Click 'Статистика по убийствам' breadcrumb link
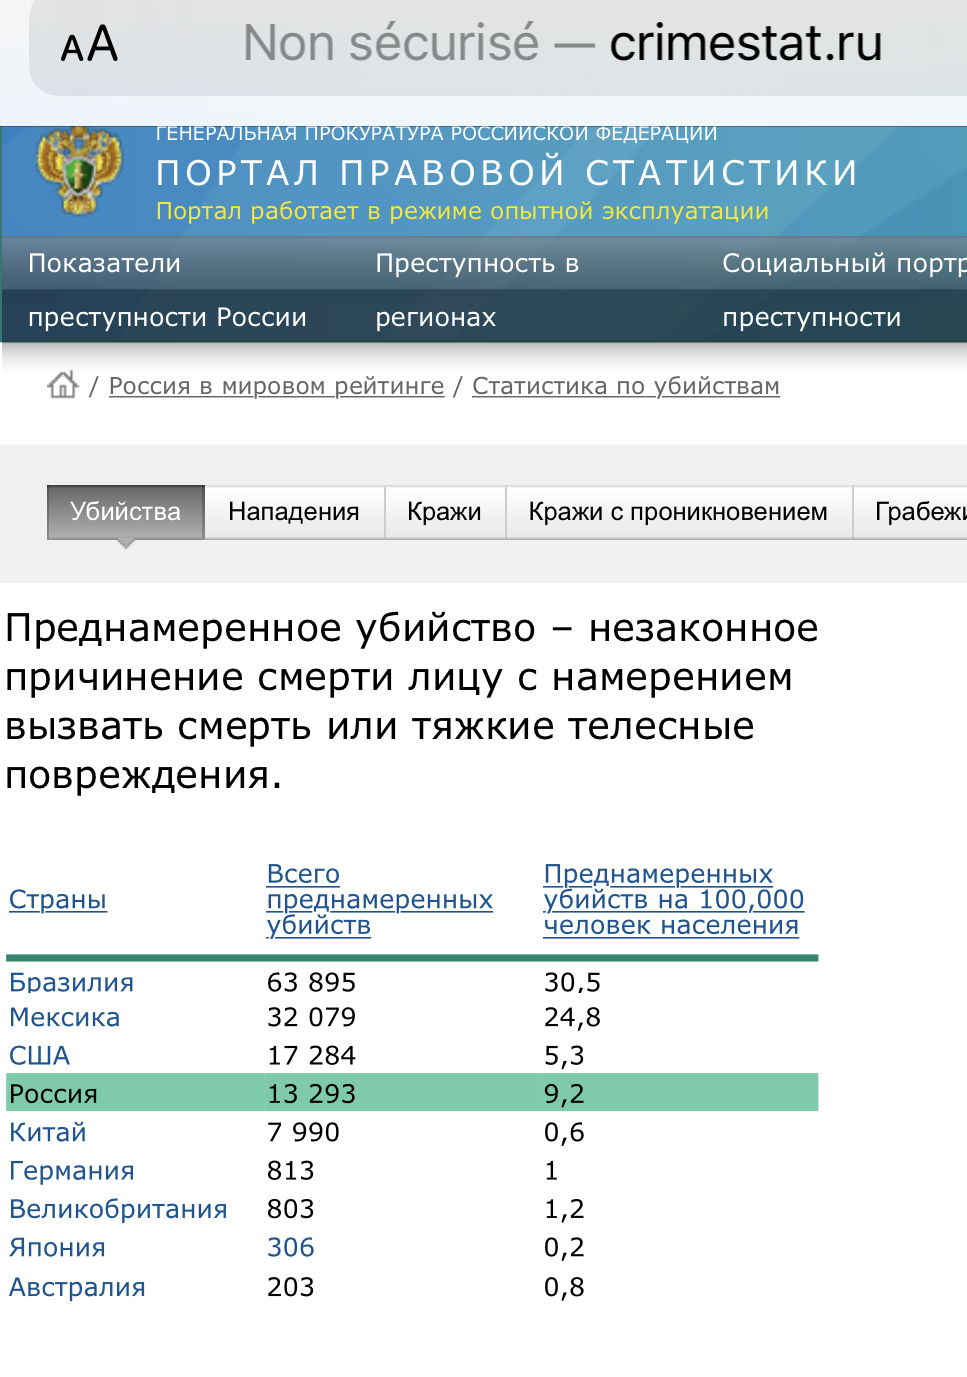 (x=625, y=386)
